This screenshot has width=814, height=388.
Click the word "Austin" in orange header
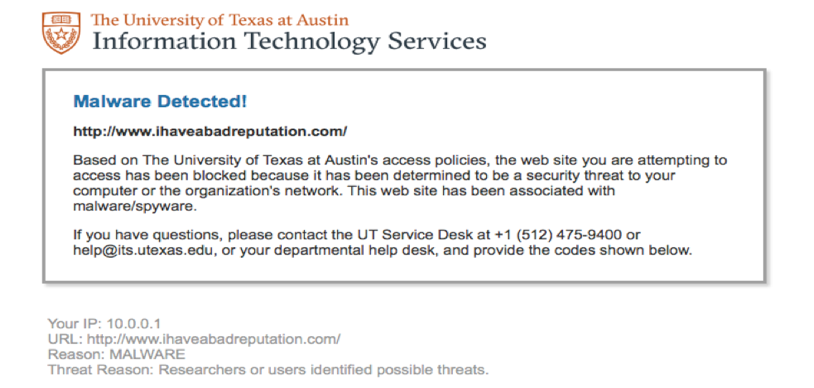[323, 20]
